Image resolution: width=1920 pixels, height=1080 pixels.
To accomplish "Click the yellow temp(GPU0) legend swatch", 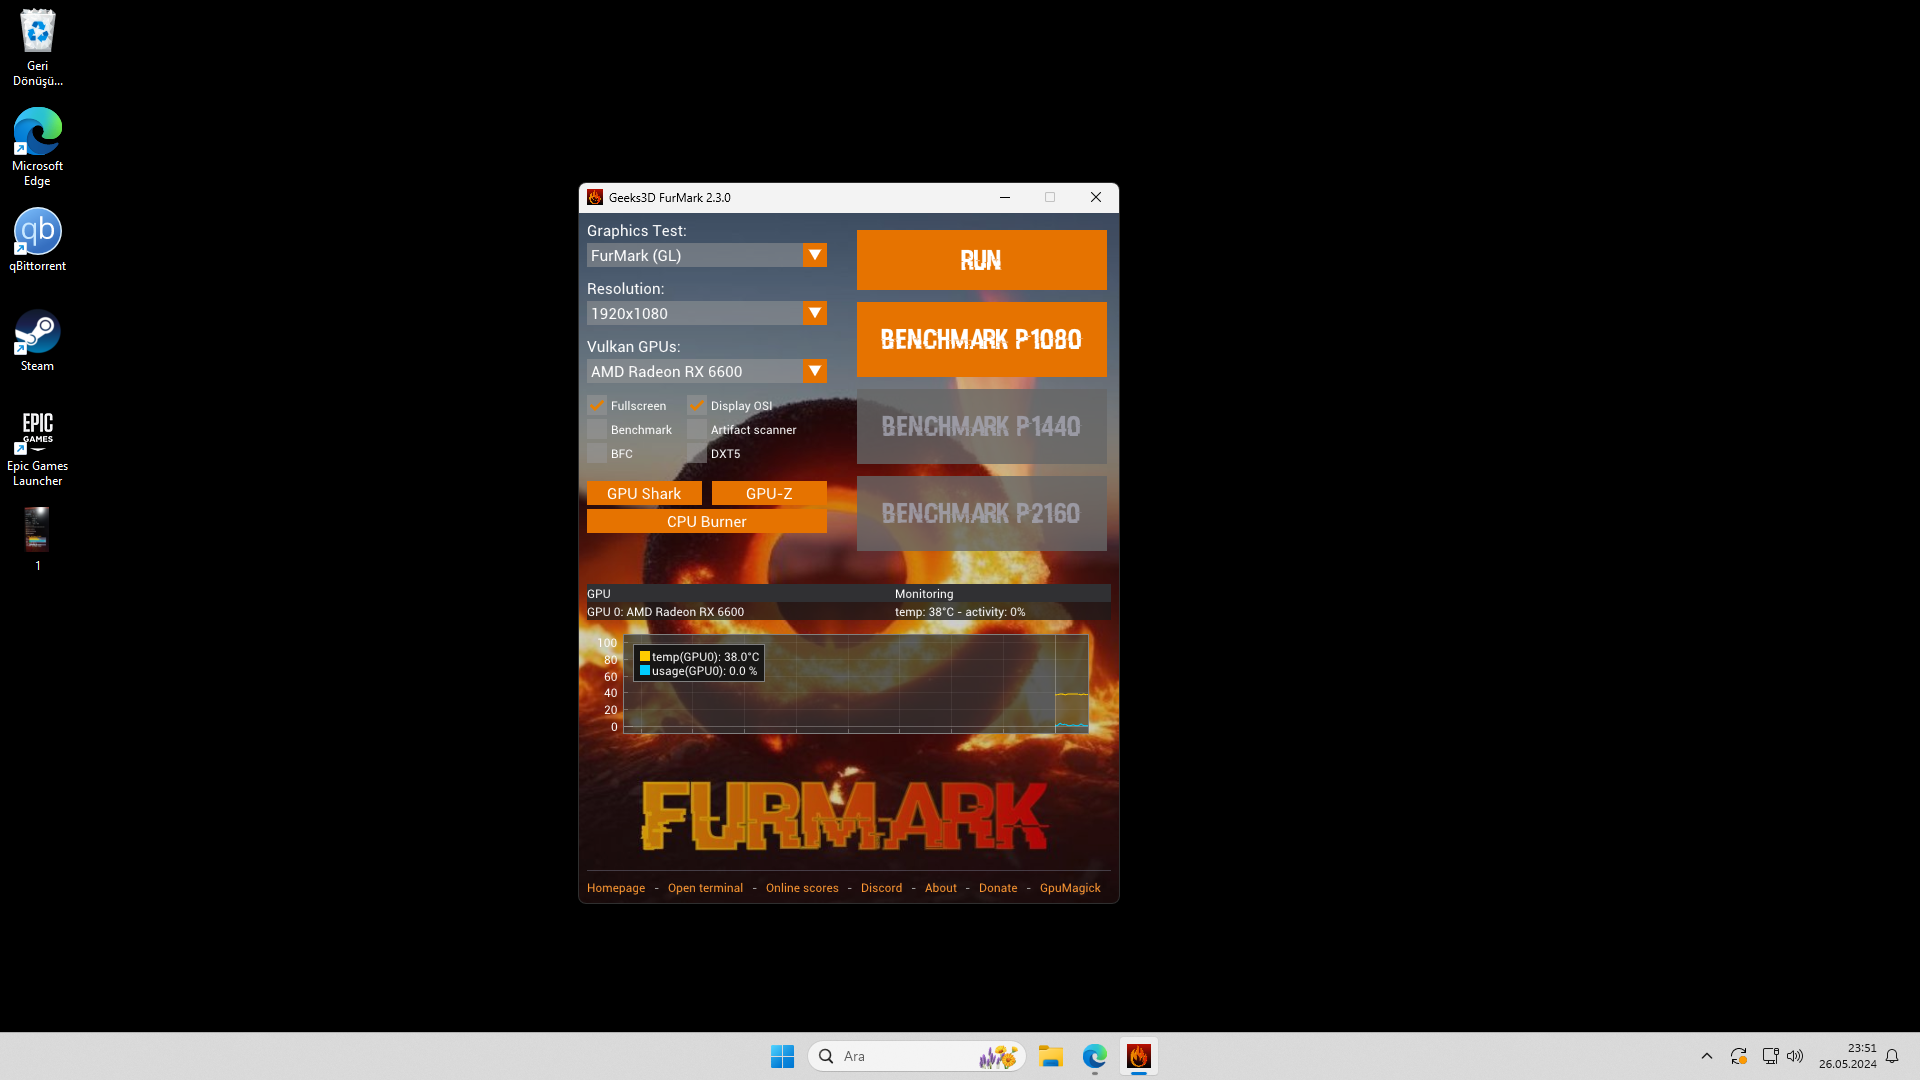I will pos(645,656).
